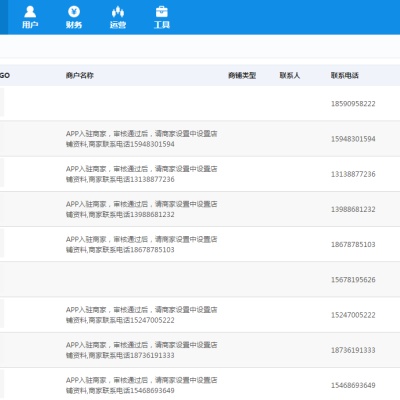
Task: Click the 商户名称 column header
Action: coord(80,75)
